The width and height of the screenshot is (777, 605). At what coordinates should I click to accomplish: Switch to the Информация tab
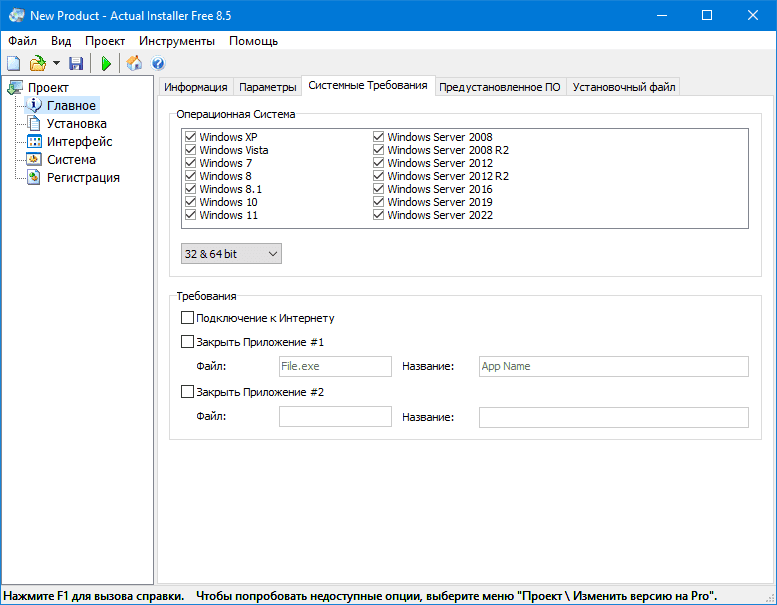click(196, 87)
